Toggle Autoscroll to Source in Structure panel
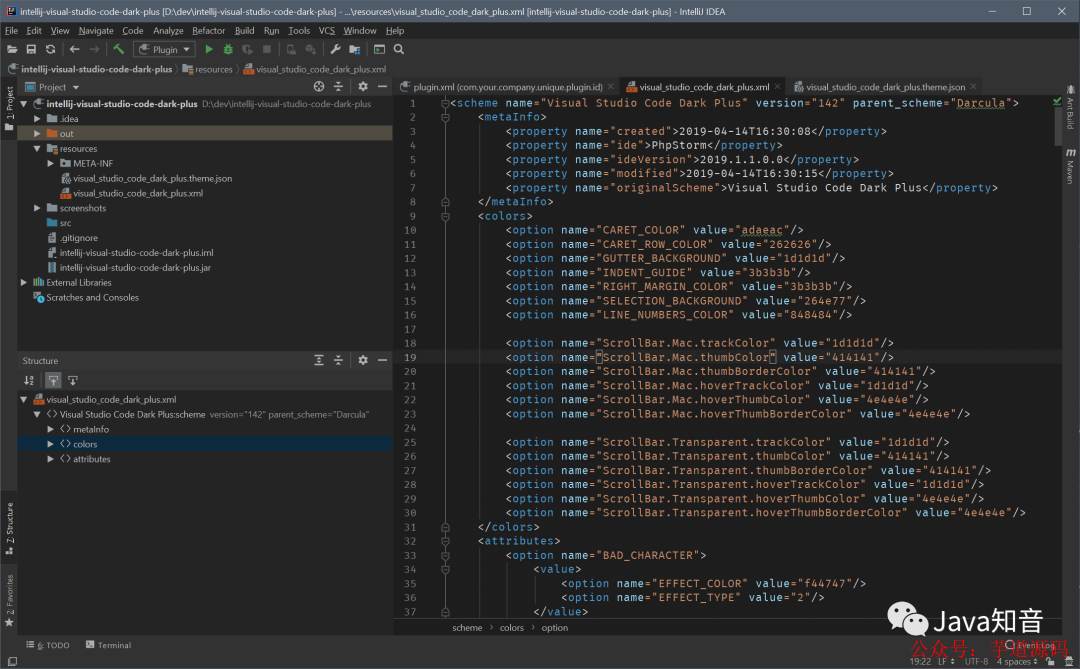The height and width of the screenshot is (669, 1080). (53, 380)
